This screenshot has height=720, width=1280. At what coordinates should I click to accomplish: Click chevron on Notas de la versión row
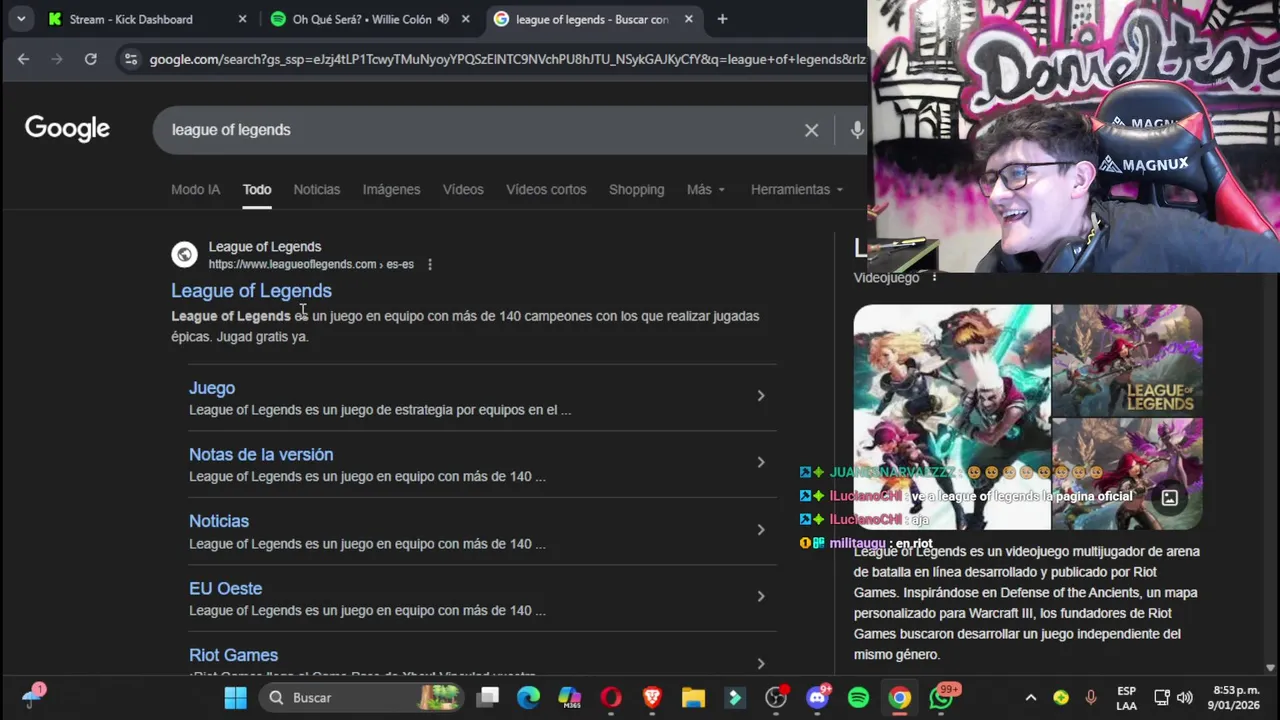761,462
